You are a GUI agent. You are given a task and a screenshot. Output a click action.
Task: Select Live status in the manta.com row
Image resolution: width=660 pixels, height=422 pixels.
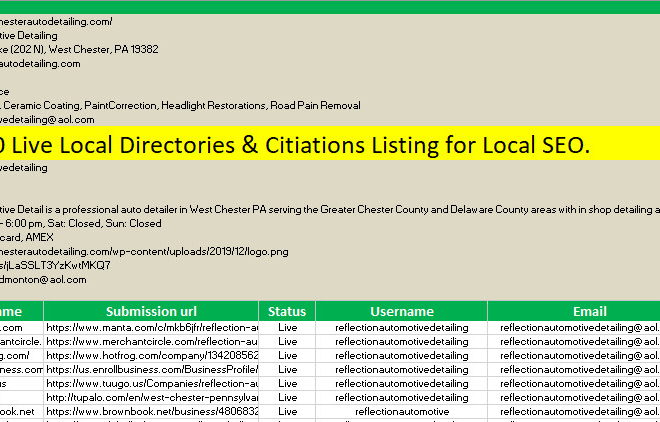tap(287, 327)
